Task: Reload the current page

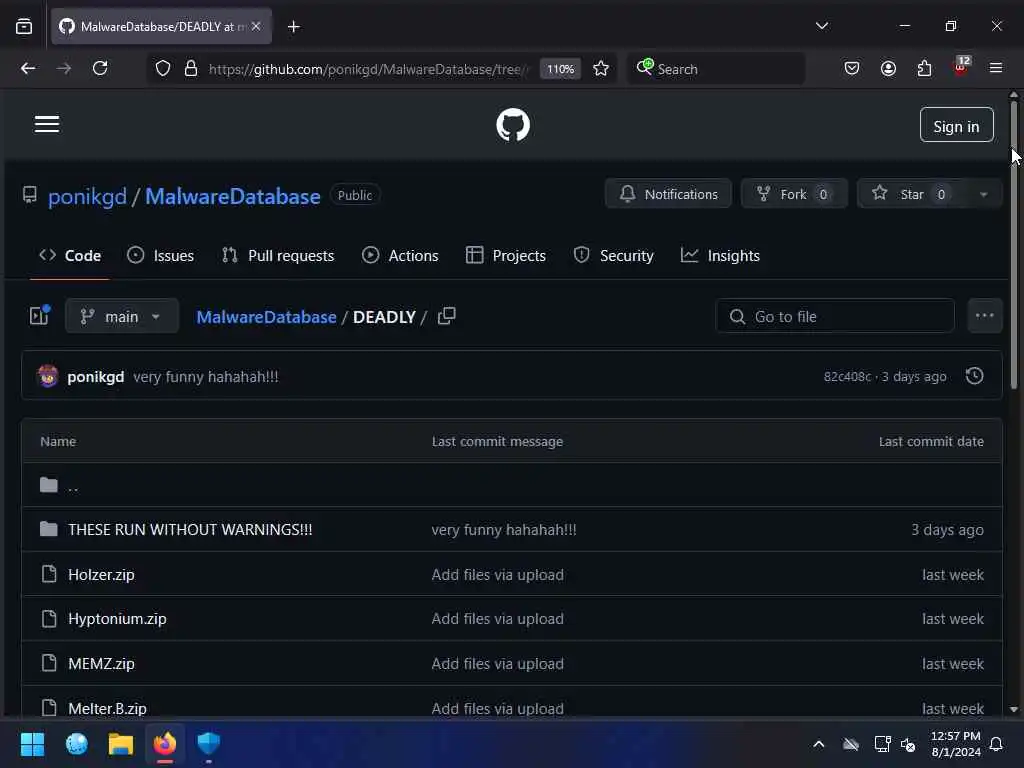Action: coord(100,69)
